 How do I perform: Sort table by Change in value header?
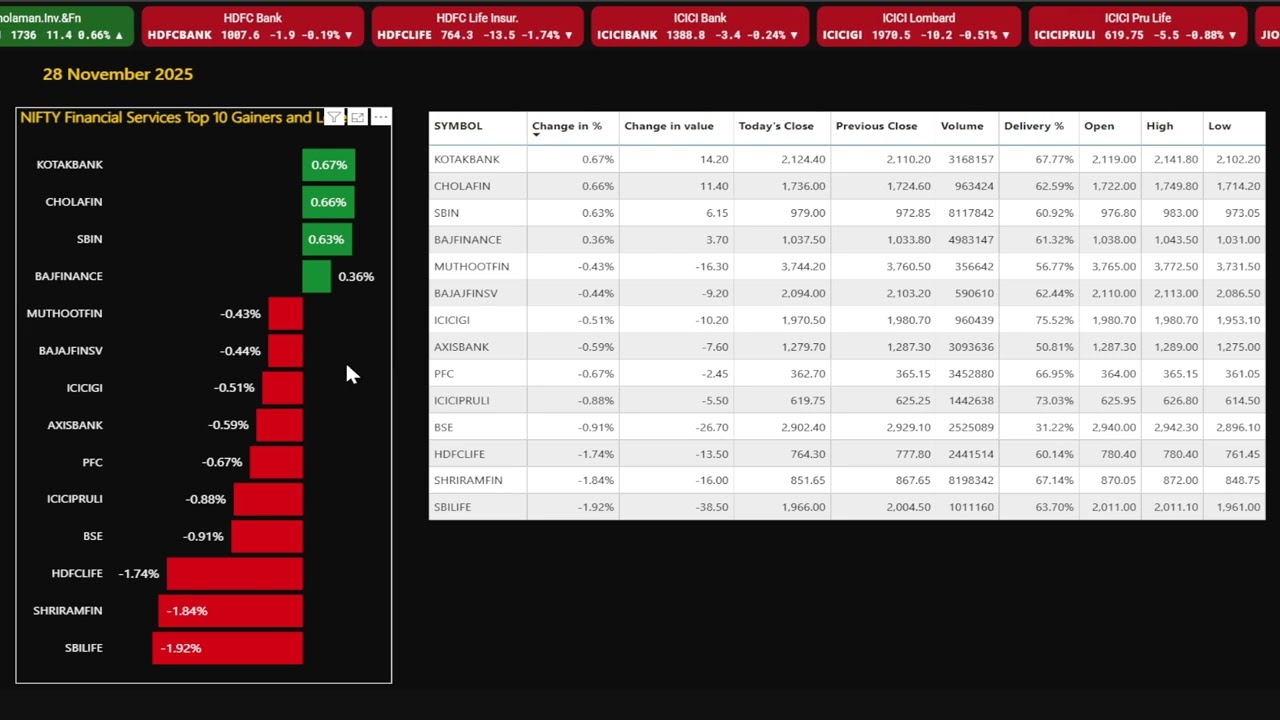pyautogui.click(x=669, y=126)
